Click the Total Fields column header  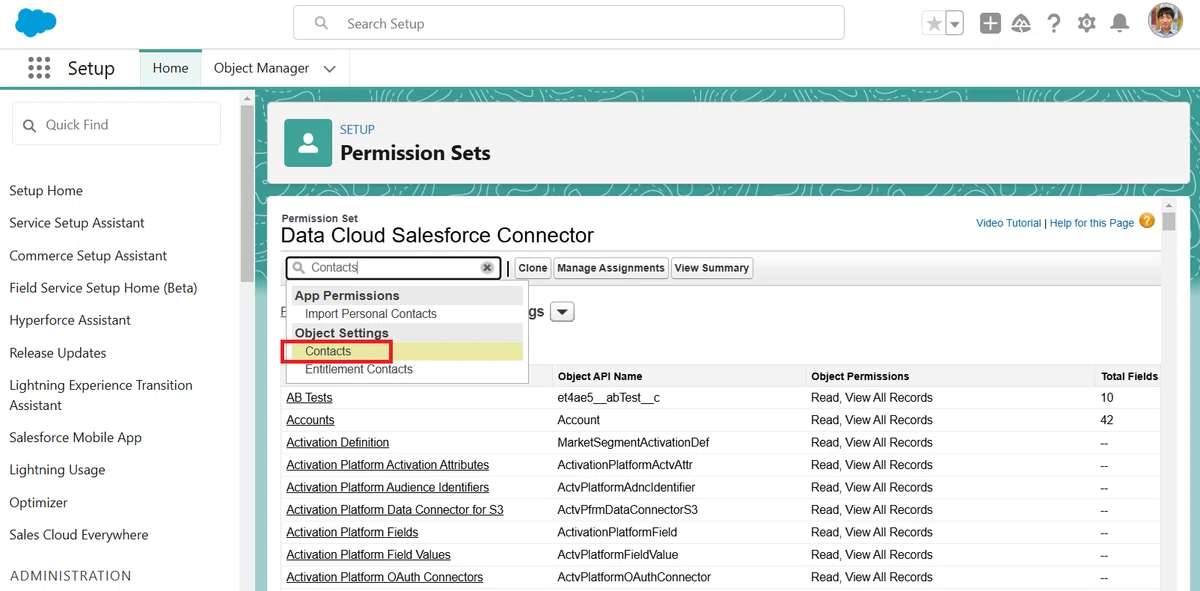[x=1129, y=377]
